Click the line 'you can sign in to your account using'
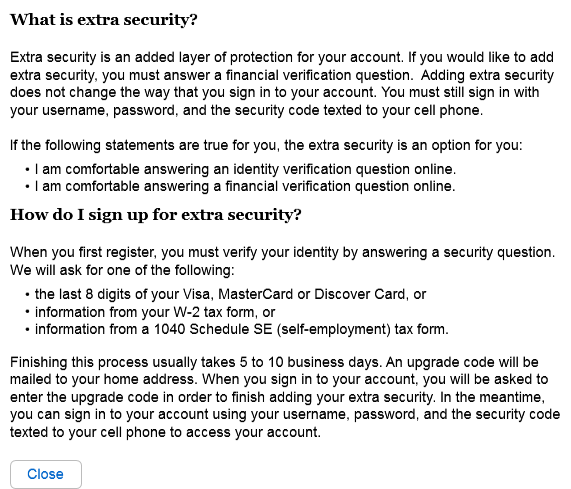The height and width of the screenshot is (489, 571). click(x=285, y=414)
